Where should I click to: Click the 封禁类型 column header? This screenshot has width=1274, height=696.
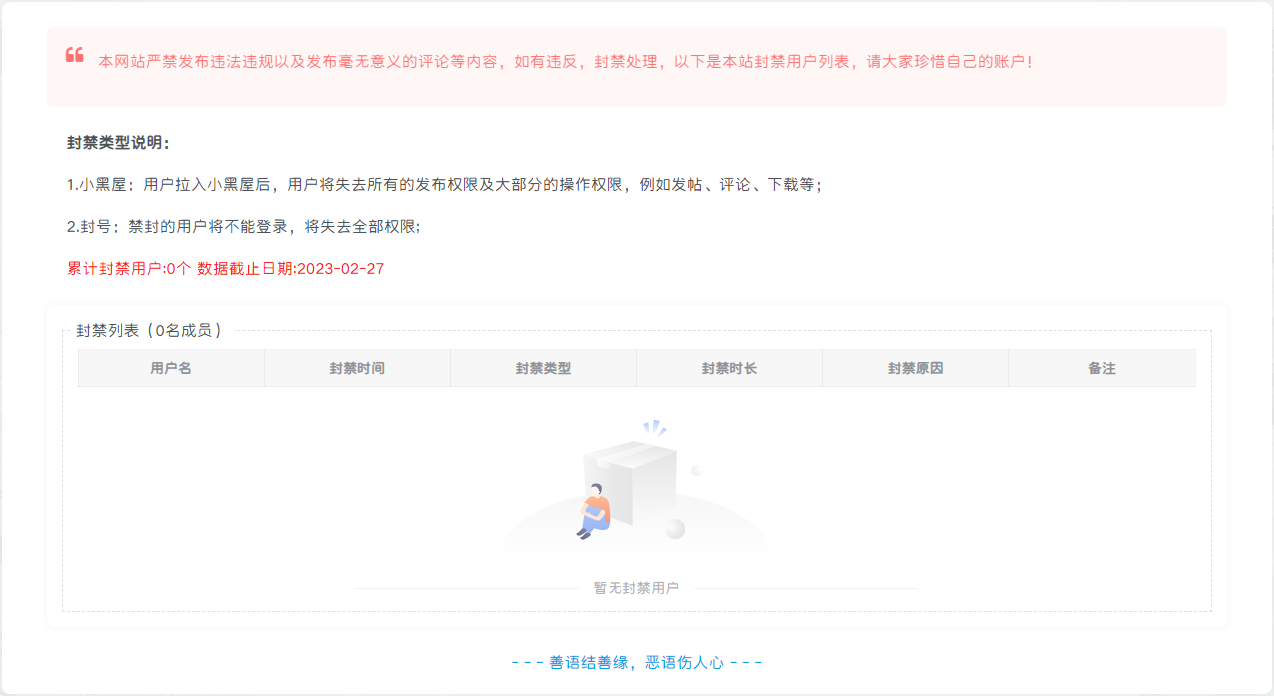(x=543, y=368)
